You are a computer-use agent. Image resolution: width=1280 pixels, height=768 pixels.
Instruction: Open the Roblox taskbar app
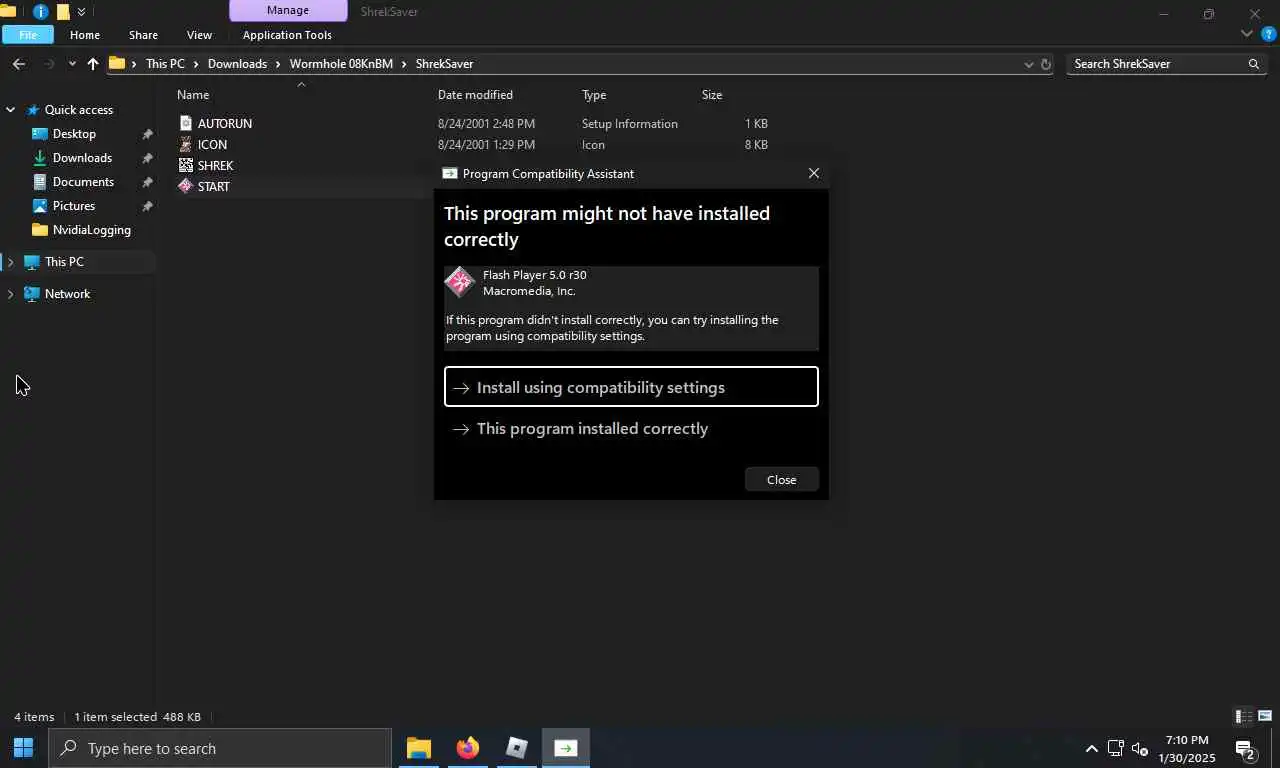pos(516,748)
